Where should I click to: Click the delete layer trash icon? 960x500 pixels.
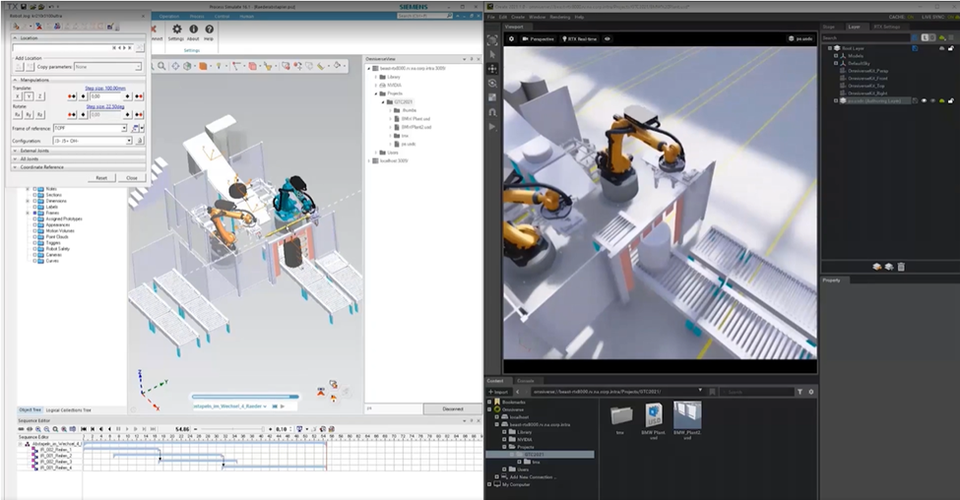(x=901, y=267)
